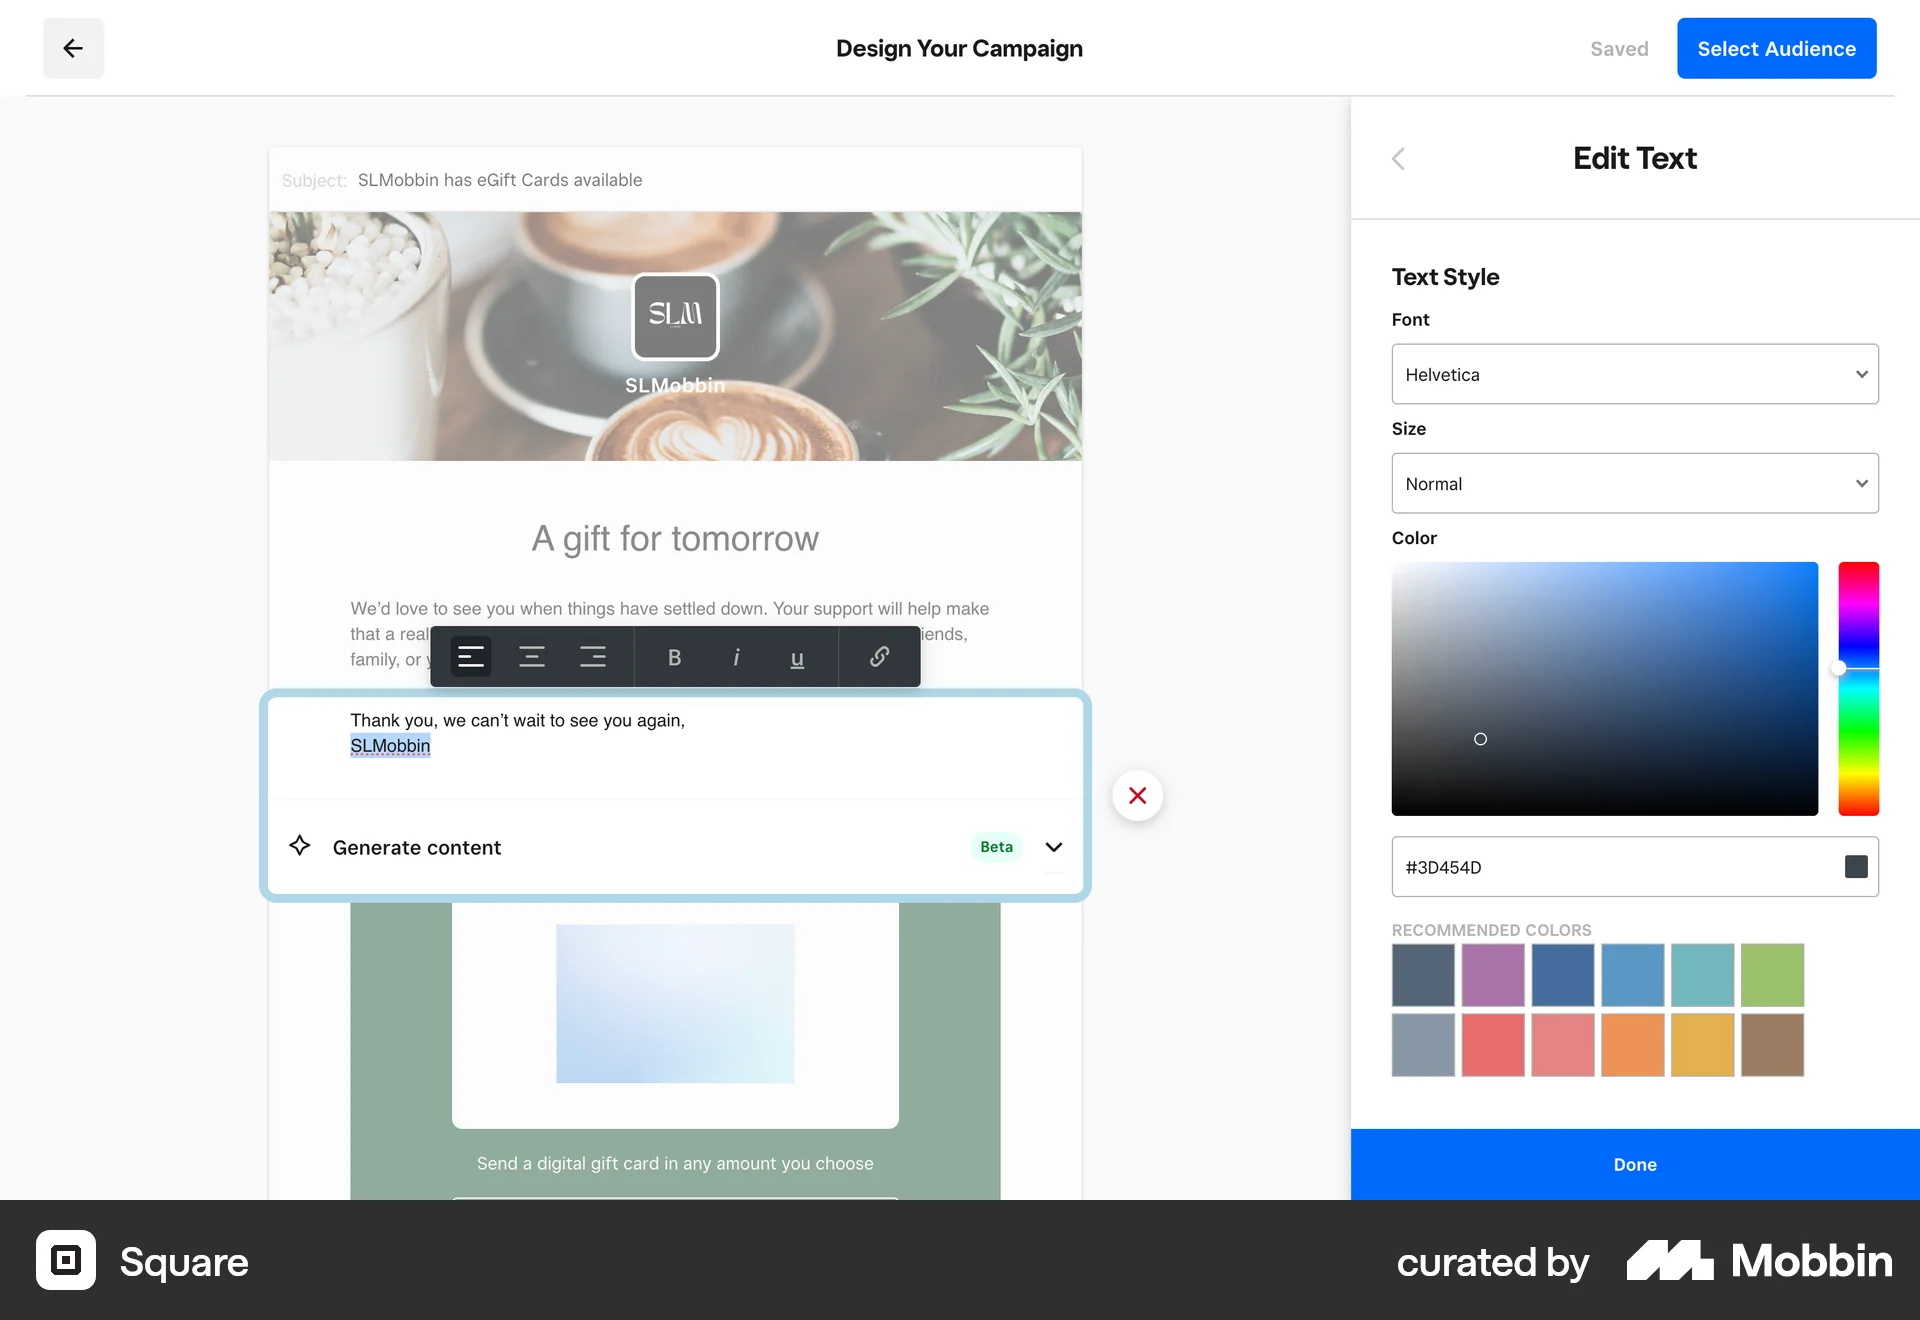1920x1320 pixels.
Task: Click the Generate content sparkle icon
Action: [299, 846]
